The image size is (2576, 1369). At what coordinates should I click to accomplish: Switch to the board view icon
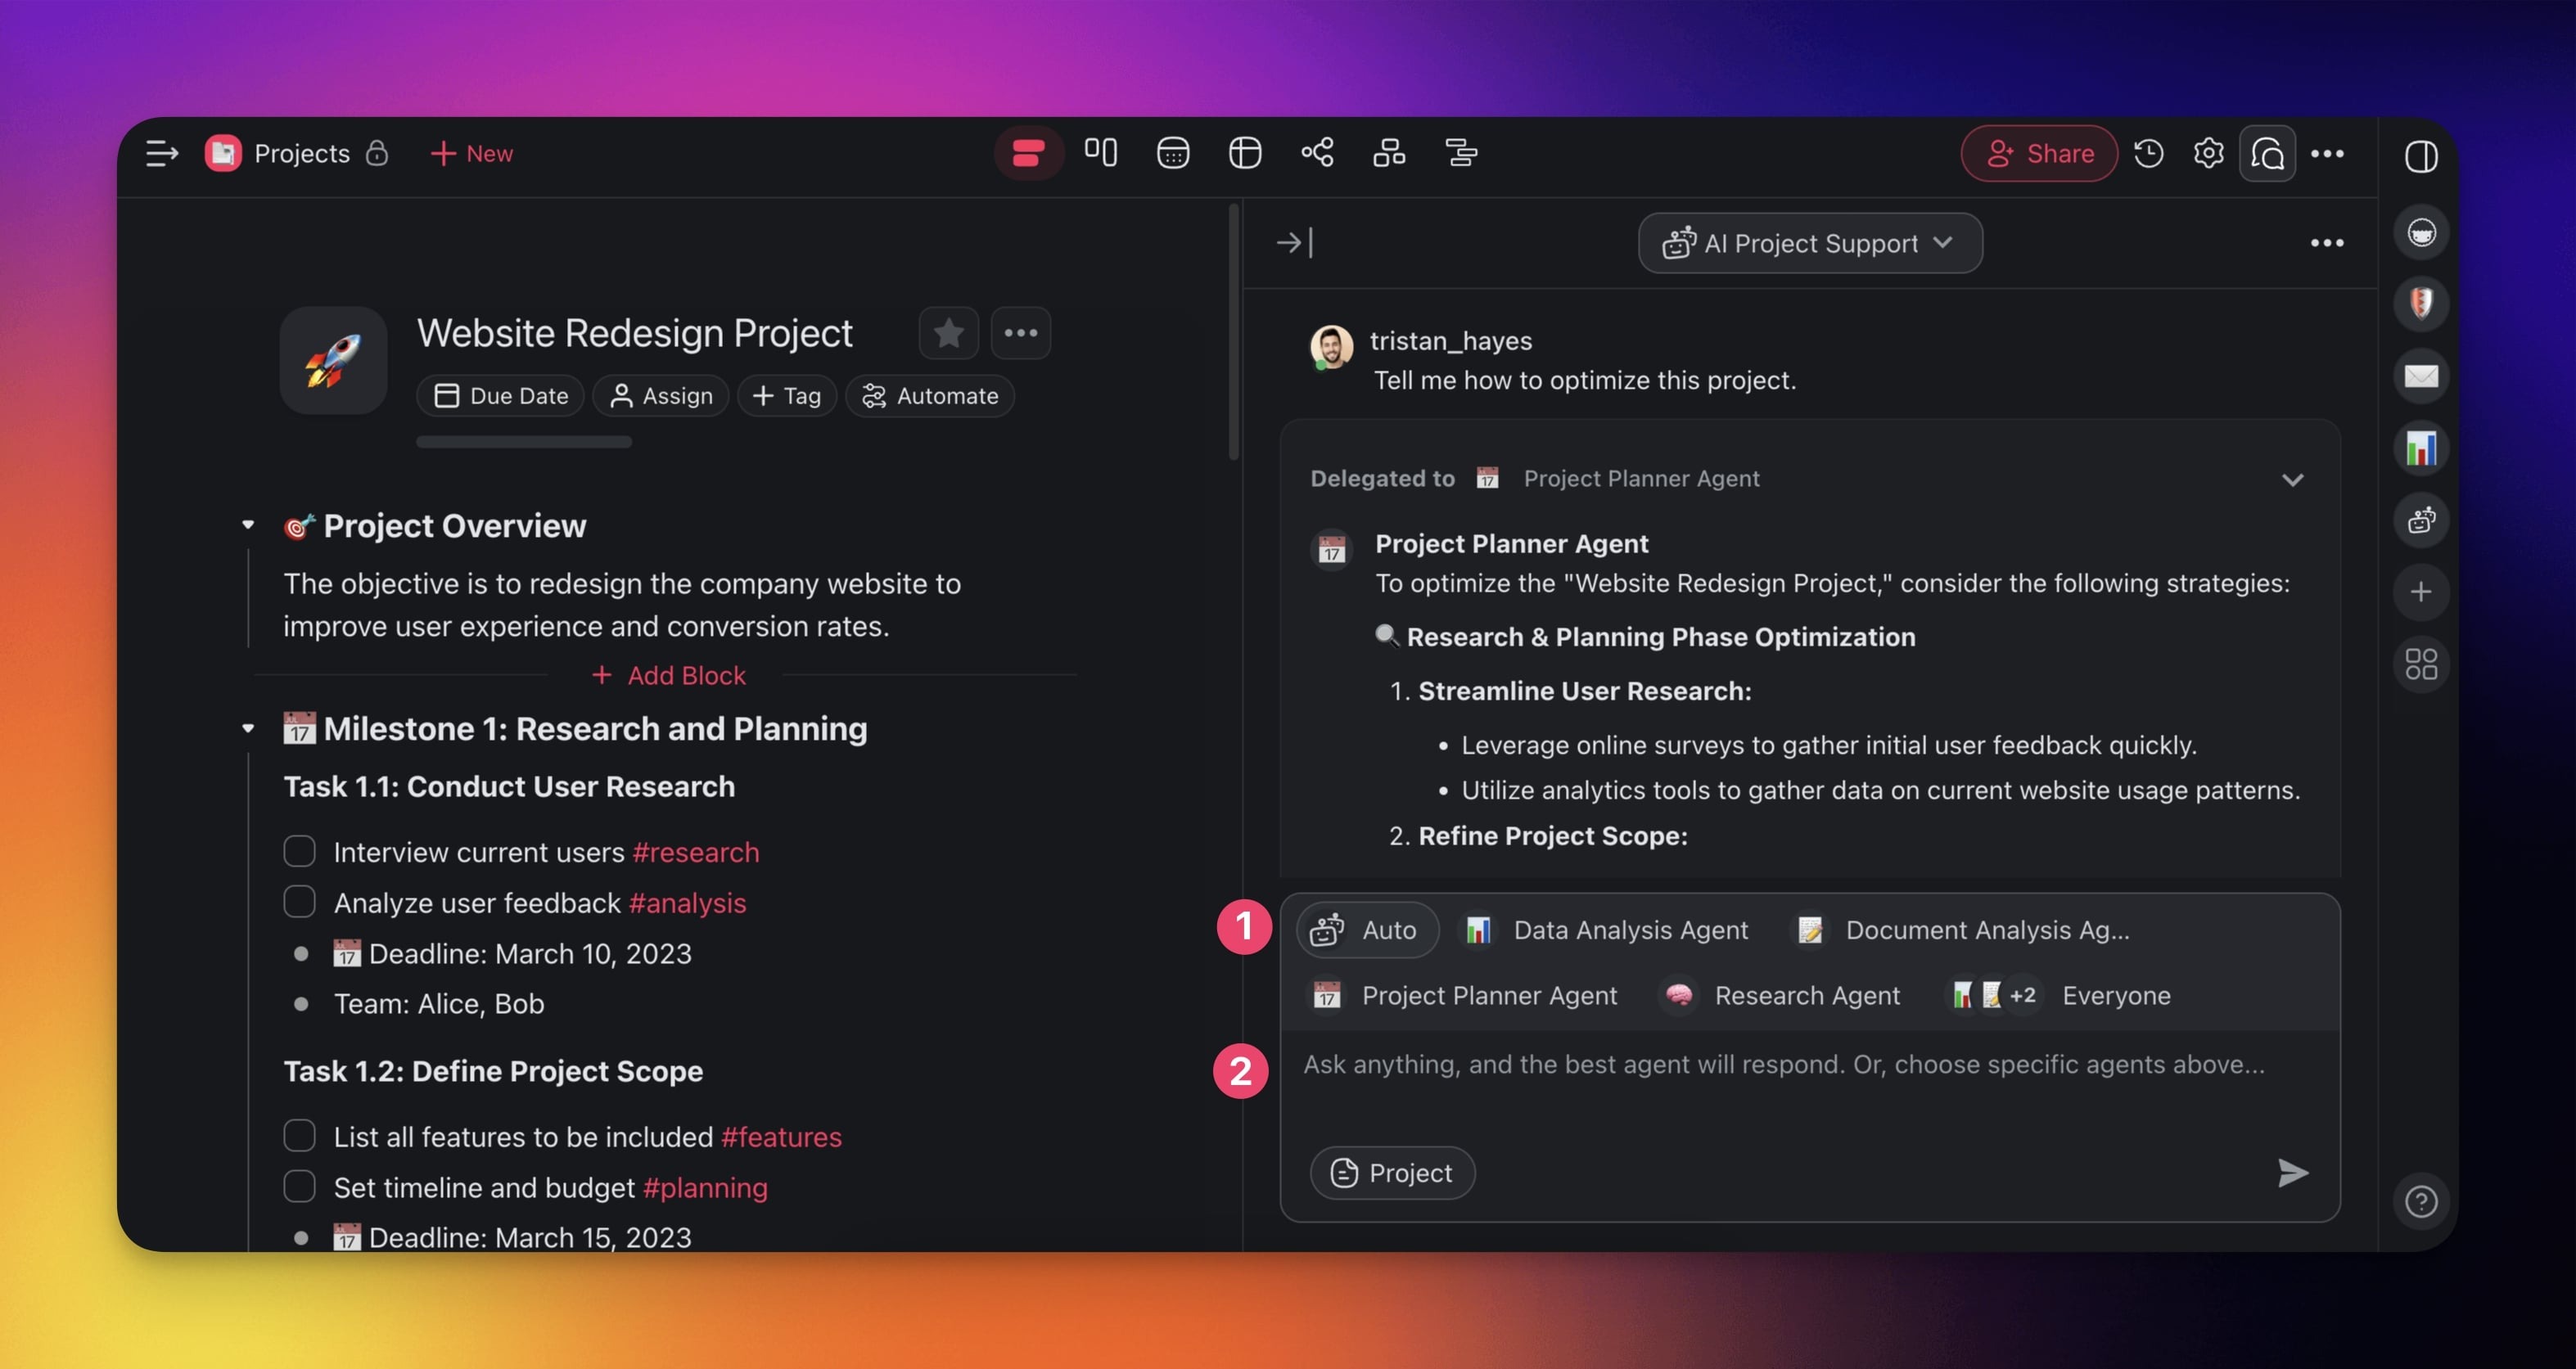click(x=1100, y=153)
